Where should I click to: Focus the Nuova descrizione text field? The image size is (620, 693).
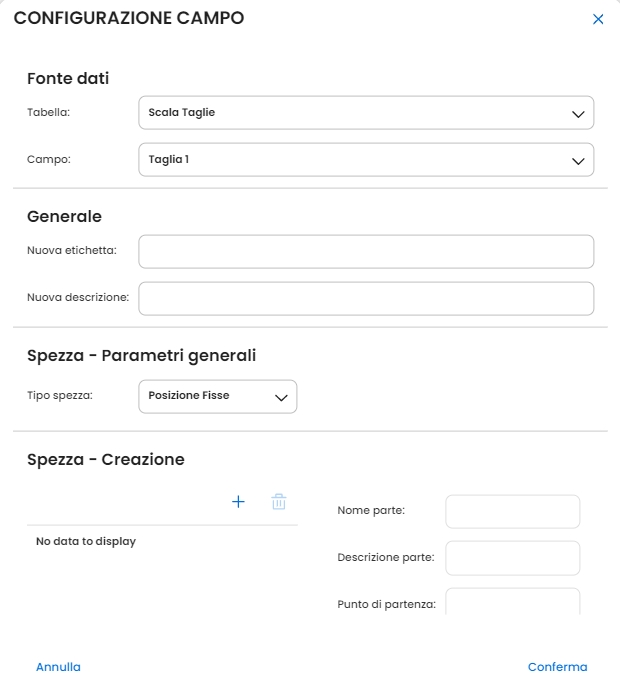(x=366, y=298)
